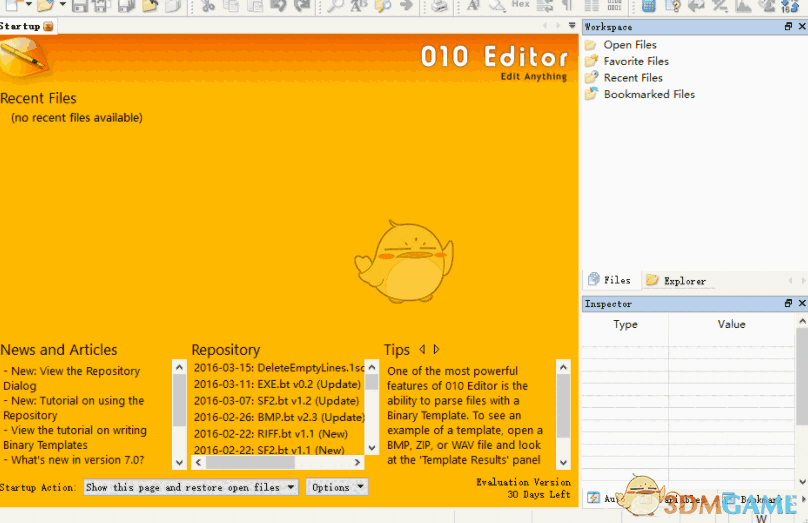Float the Inspector panel

click(x=788, y=303)
